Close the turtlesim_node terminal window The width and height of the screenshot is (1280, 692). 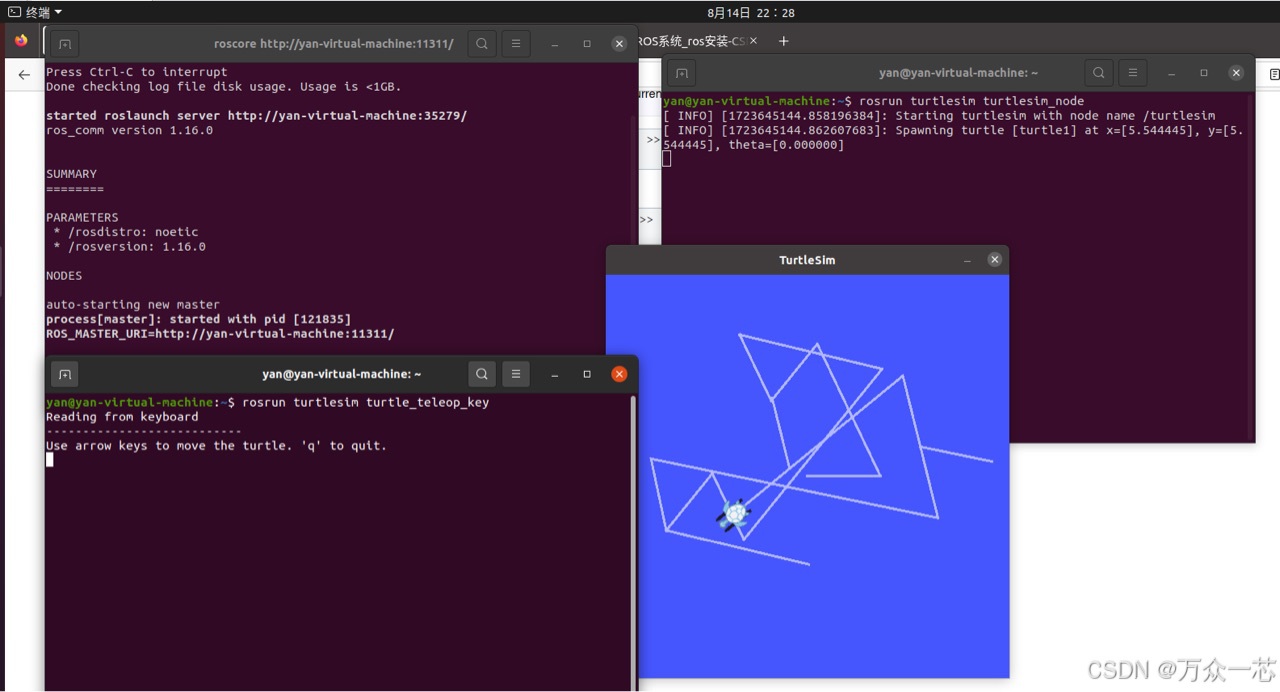click(1236, 73)
